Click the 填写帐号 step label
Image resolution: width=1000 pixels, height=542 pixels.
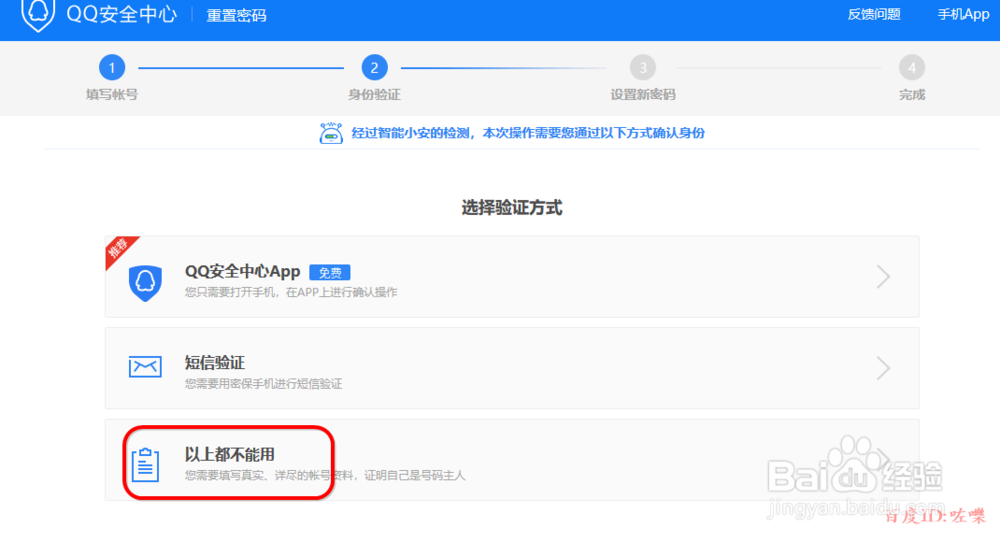112,94
